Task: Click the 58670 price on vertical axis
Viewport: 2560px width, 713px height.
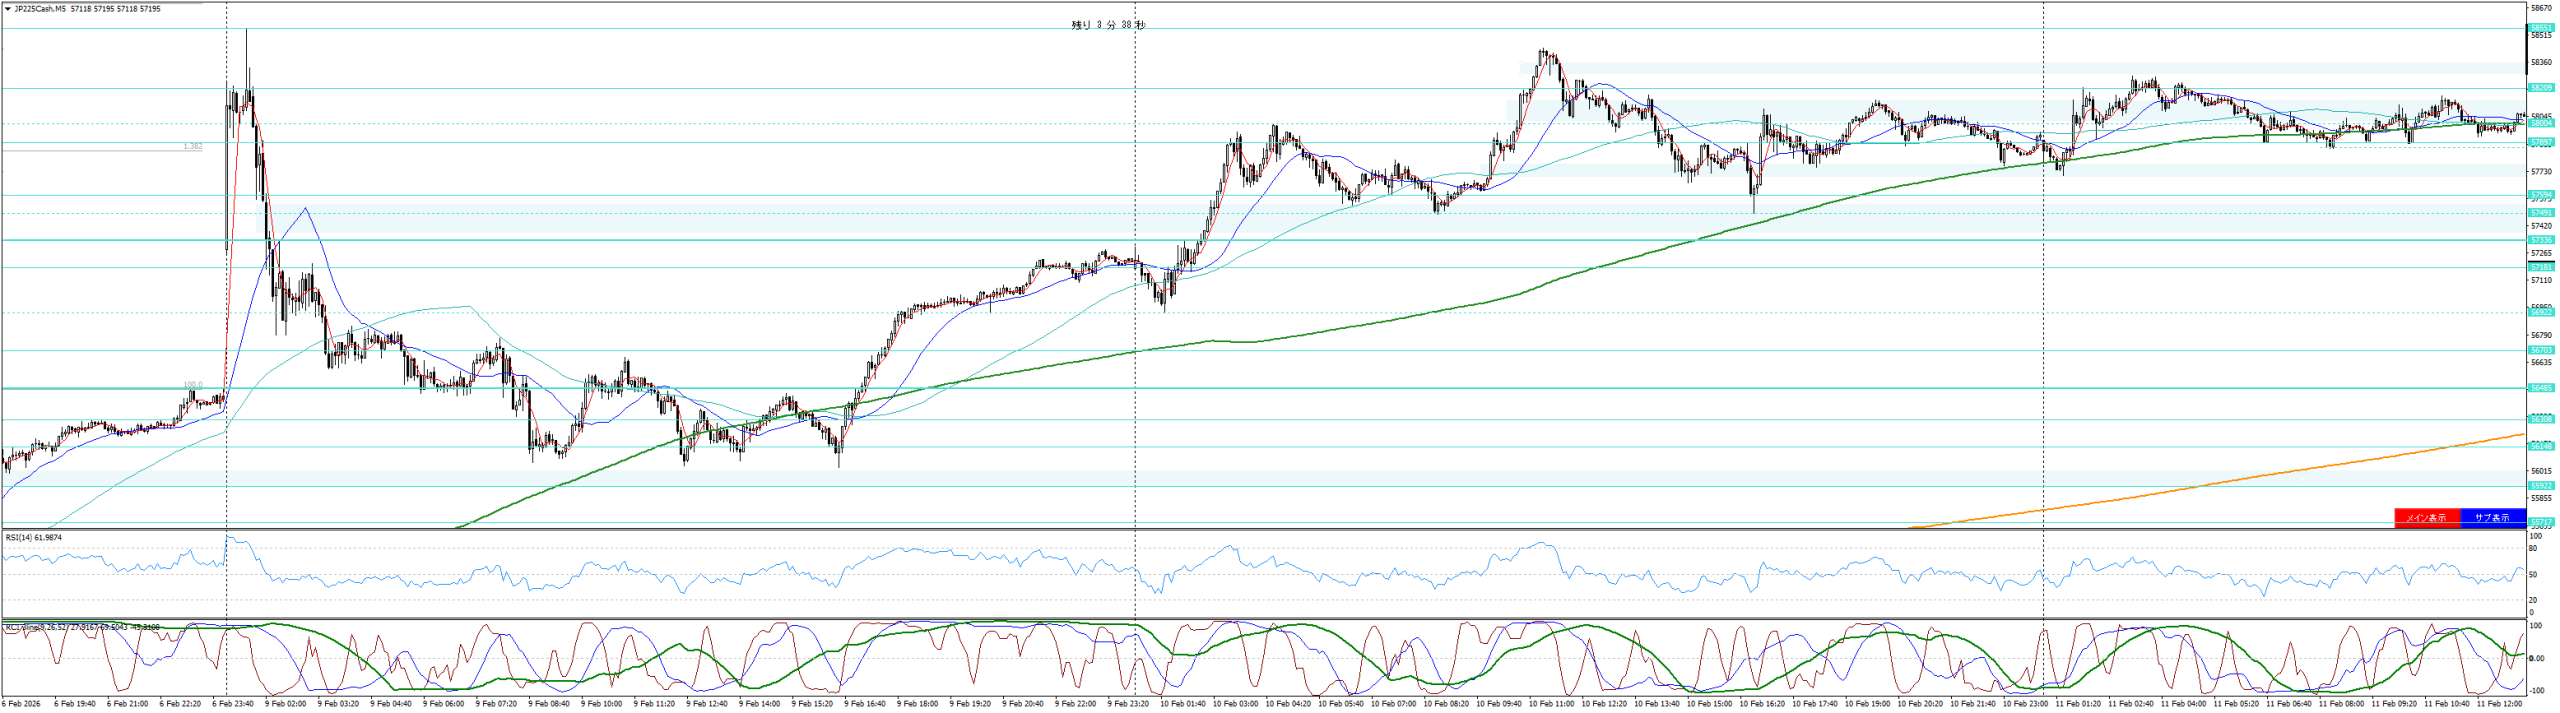Action: point(2541,8)
